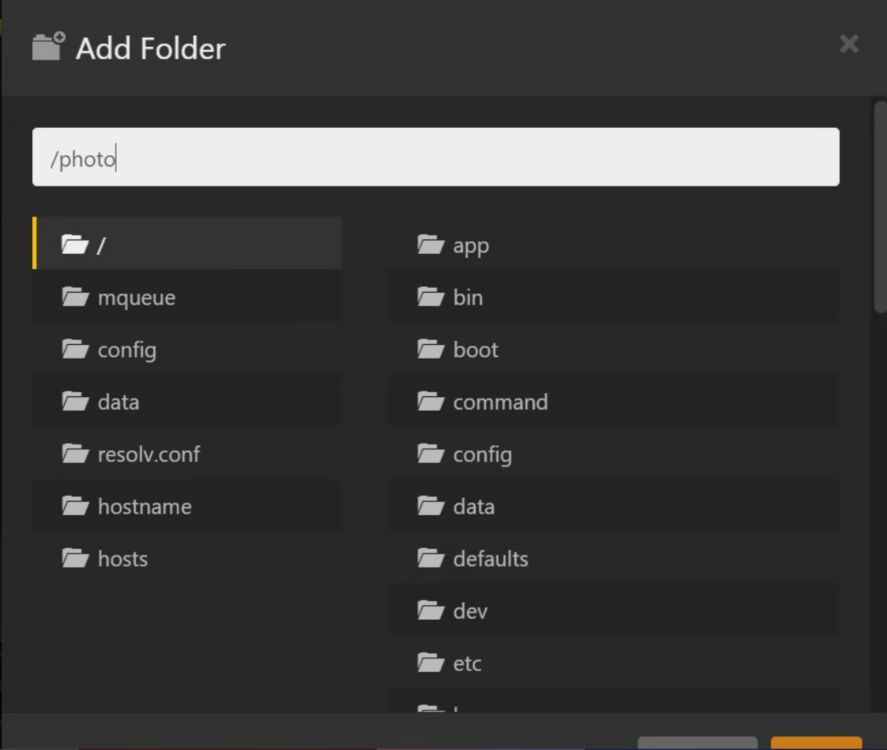Screen dimensions: 887x750
Task: Click the folder icon beside command
Action: click(430, 401)
